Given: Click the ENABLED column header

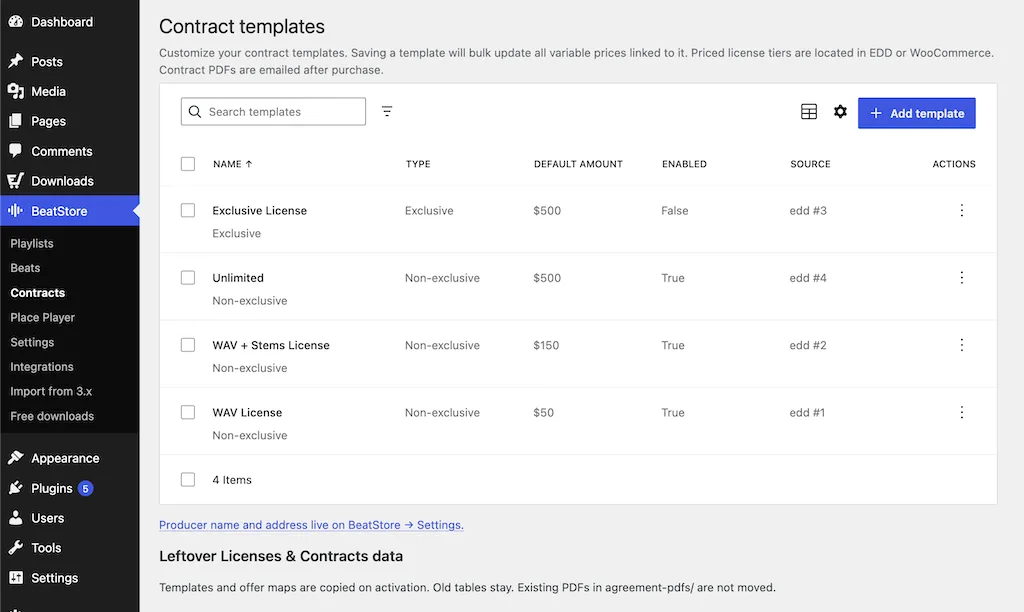Looking at the screenshot, I should (x=684, y=164).
